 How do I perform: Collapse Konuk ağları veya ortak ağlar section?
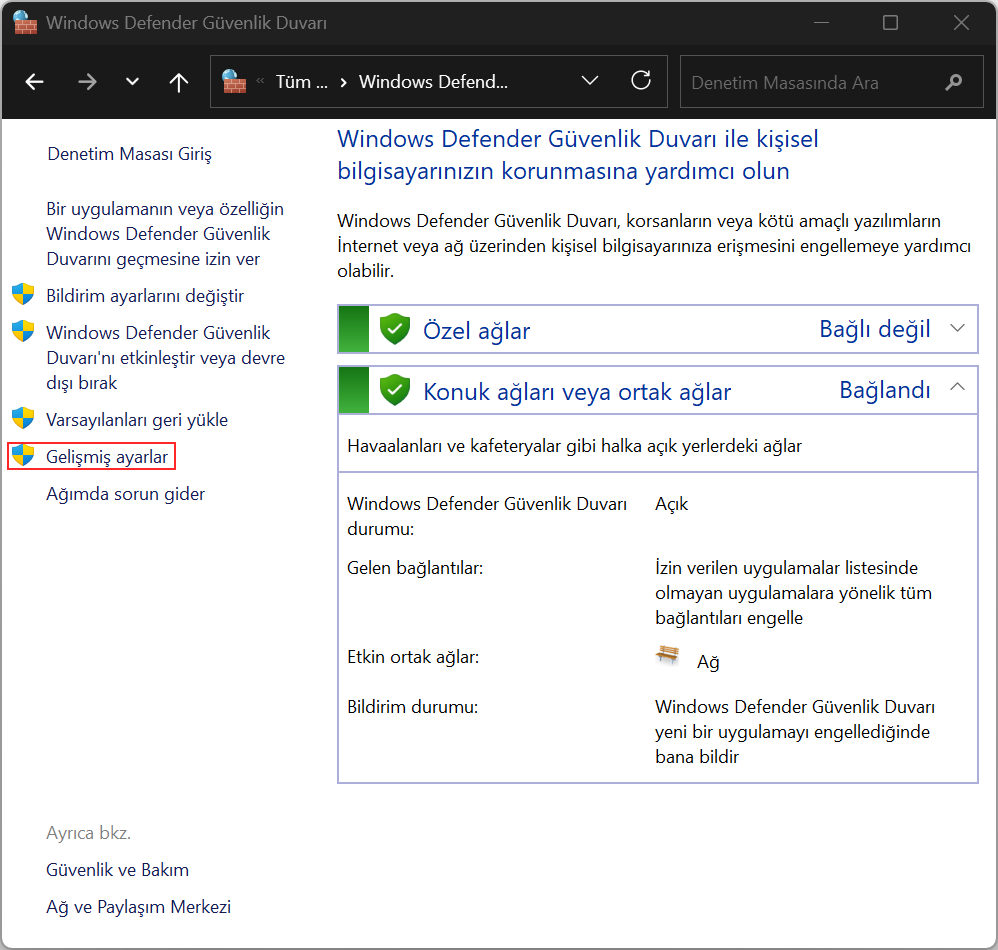pyautogui.click(x=957, y=388)
